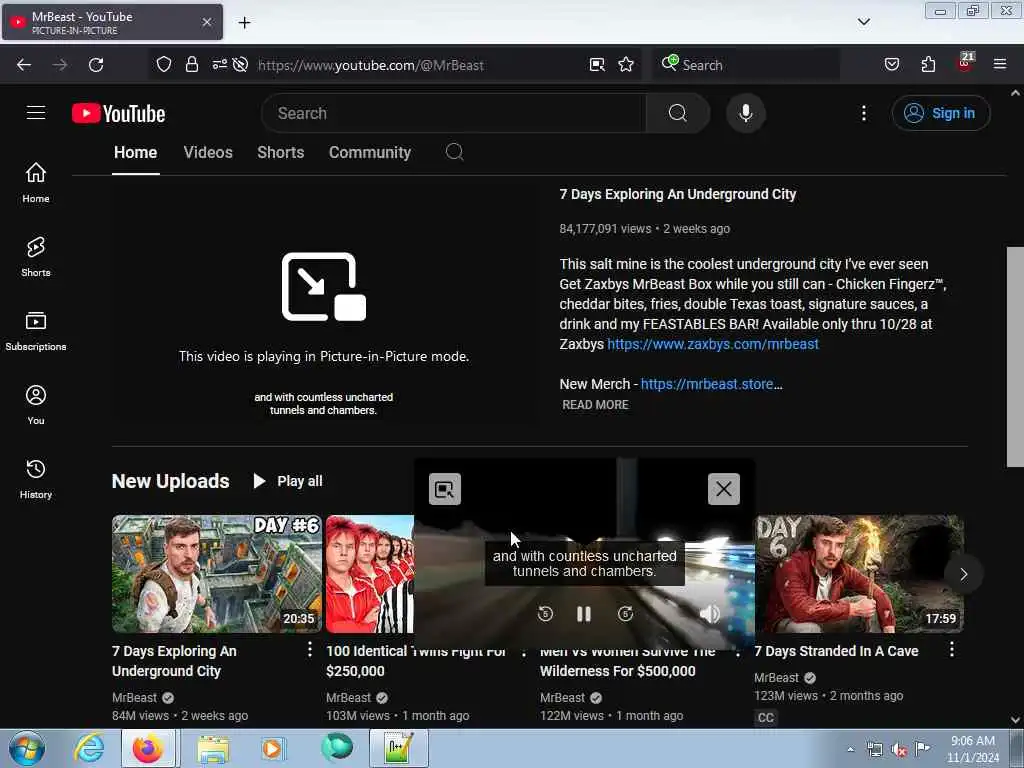Image resolution: width=1024 pixels, height=768 pixels.
Task: Open Underground City DAY #6 thumbnail
Action: click(217, 574)
